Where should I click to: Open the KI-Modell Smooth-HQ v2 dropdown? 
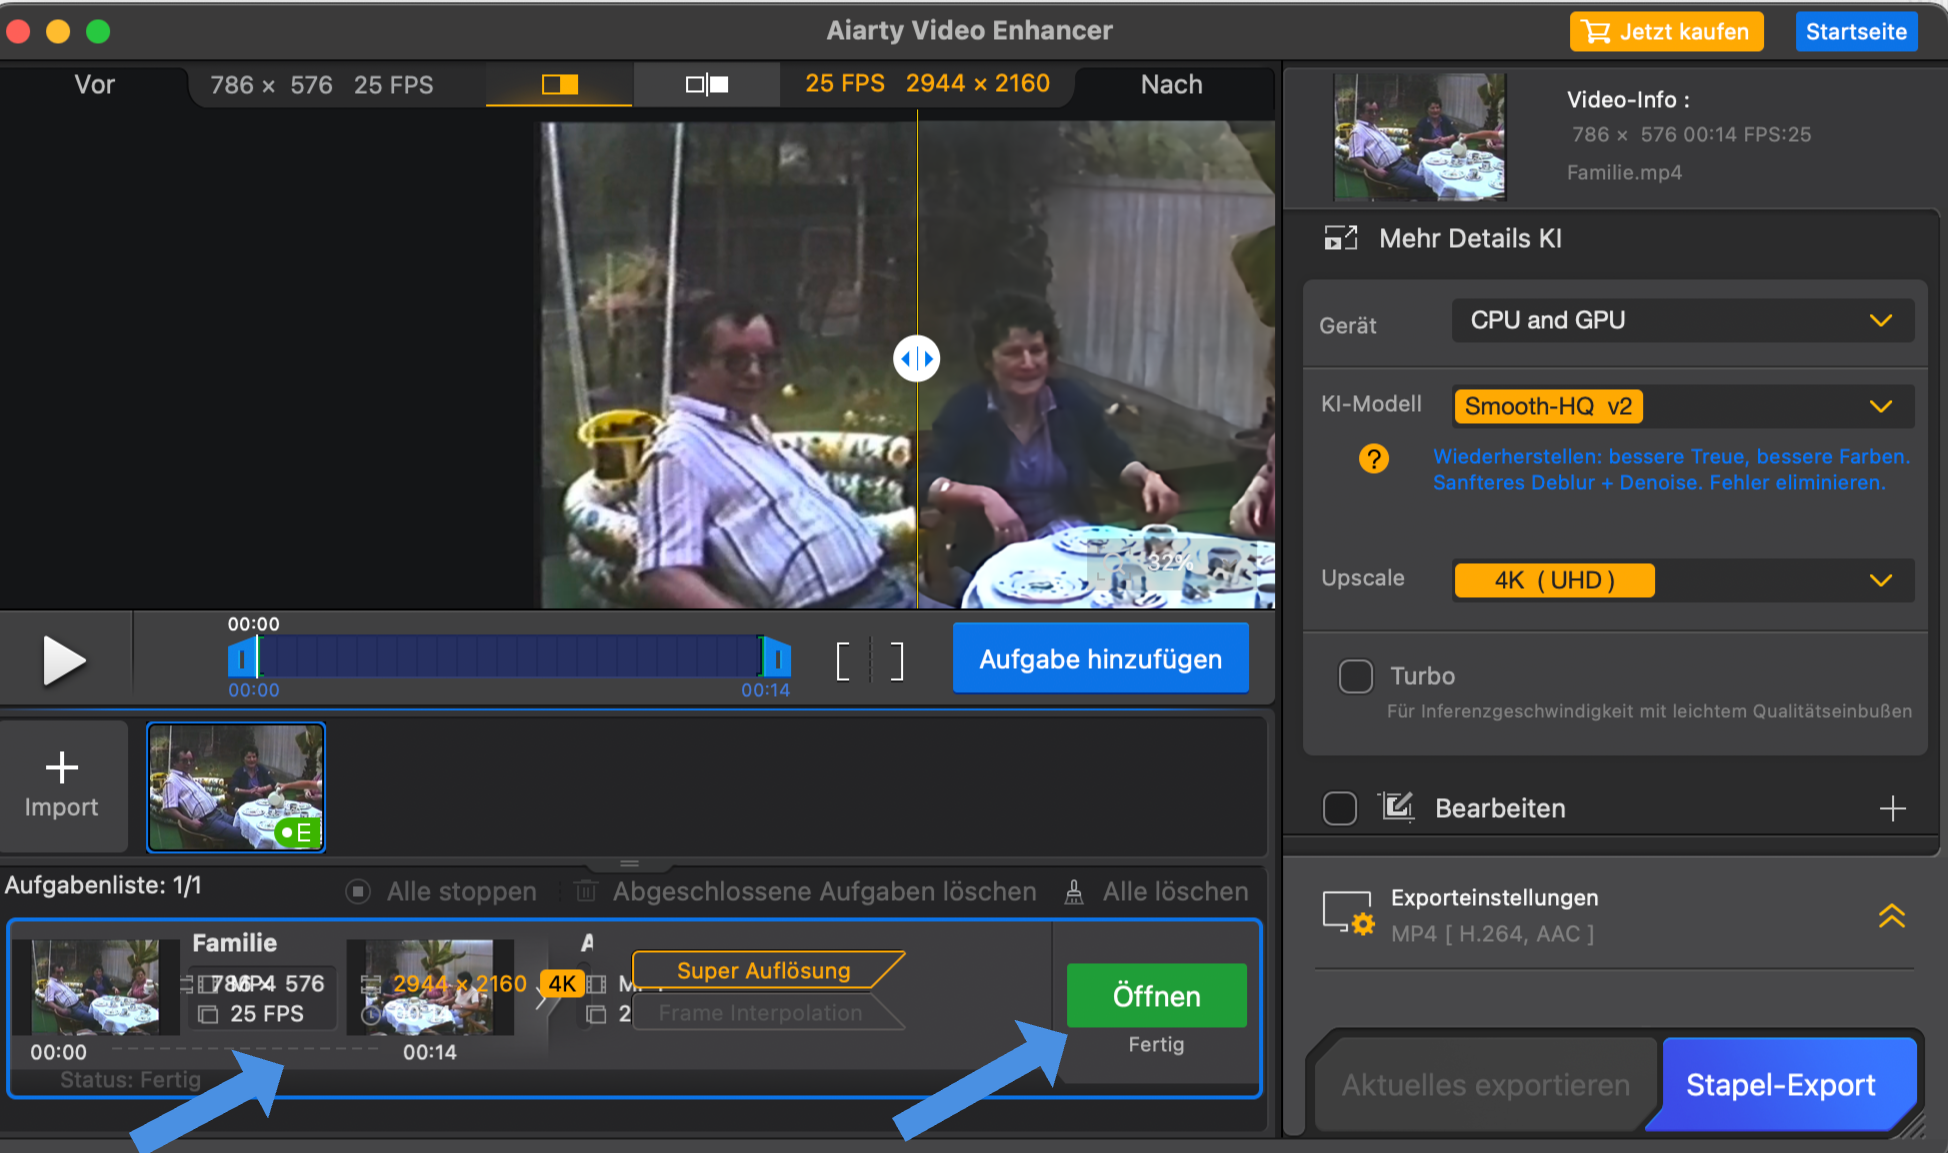[x=1682, y=407]
